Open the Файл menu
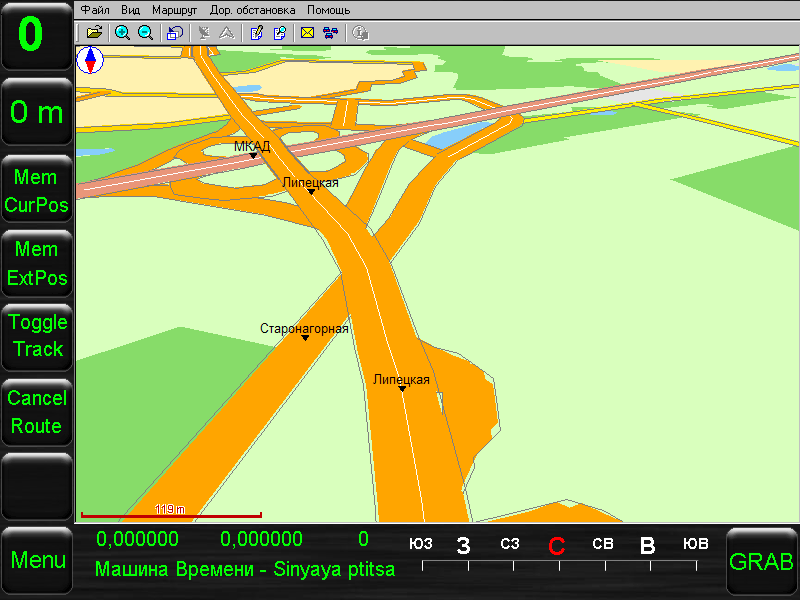The width and height of the screenshot is (800, 600). 96,10
